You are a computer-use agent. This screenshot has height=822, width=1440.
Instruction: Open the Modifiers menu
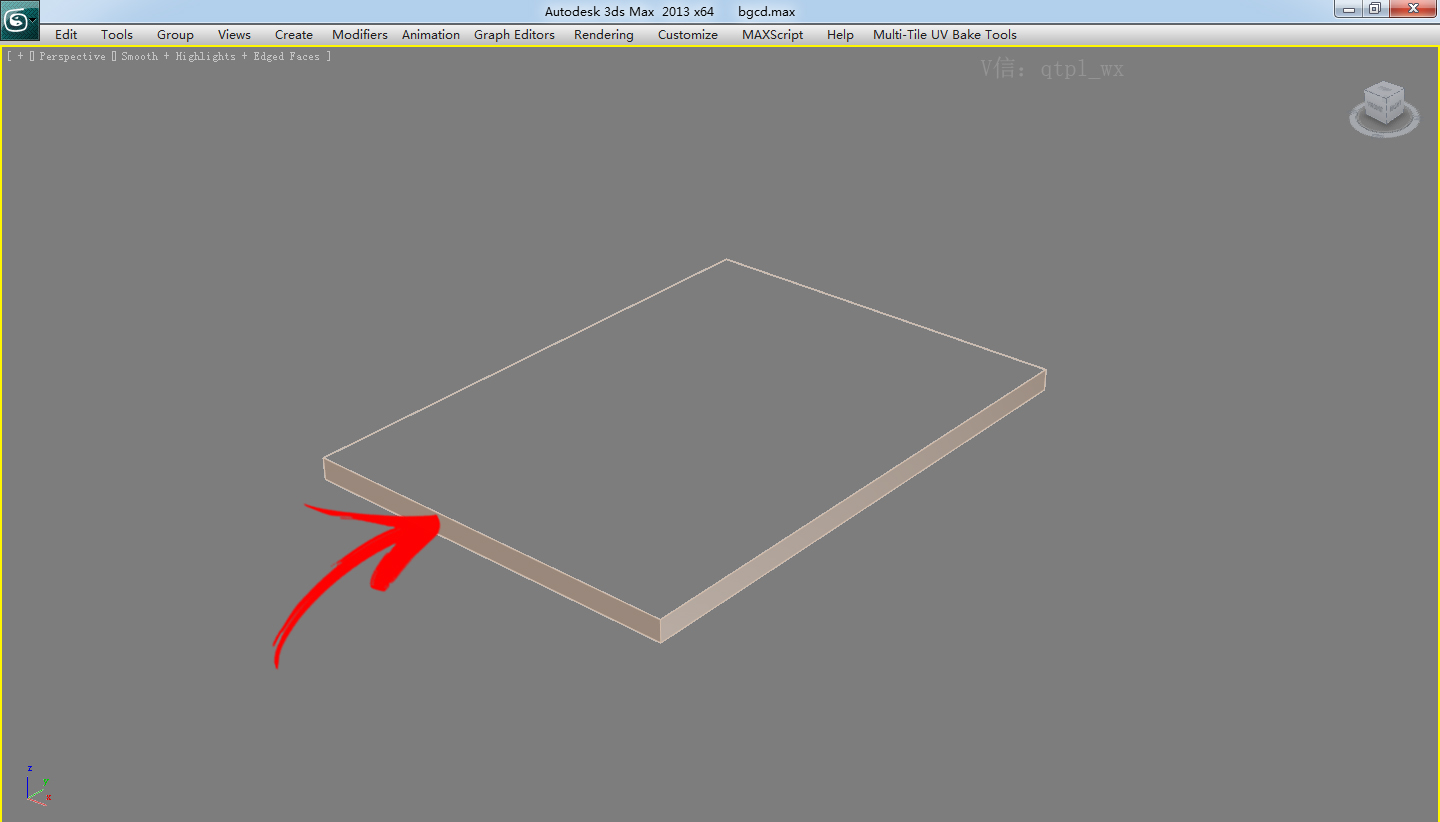coord(360,34)
